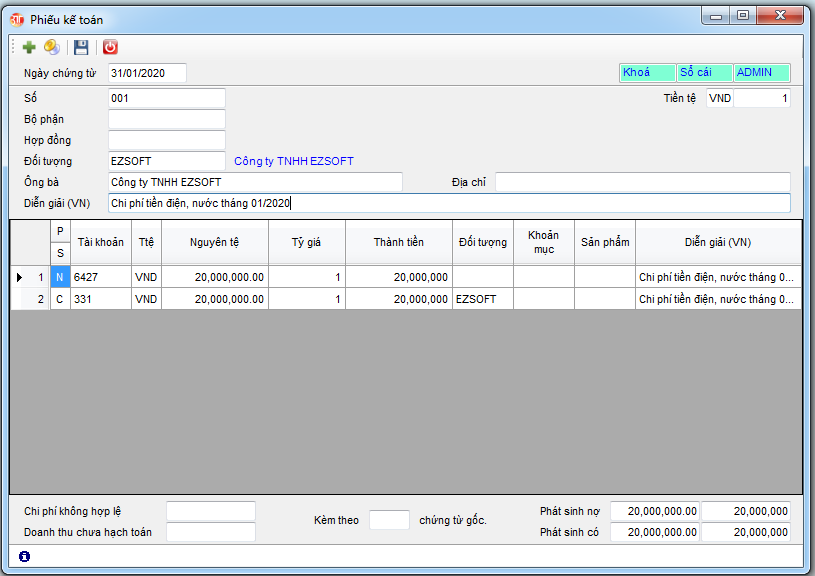Click the Ông bà field
The height and width of the screenshot is (576, 815).
coord(255,182)
